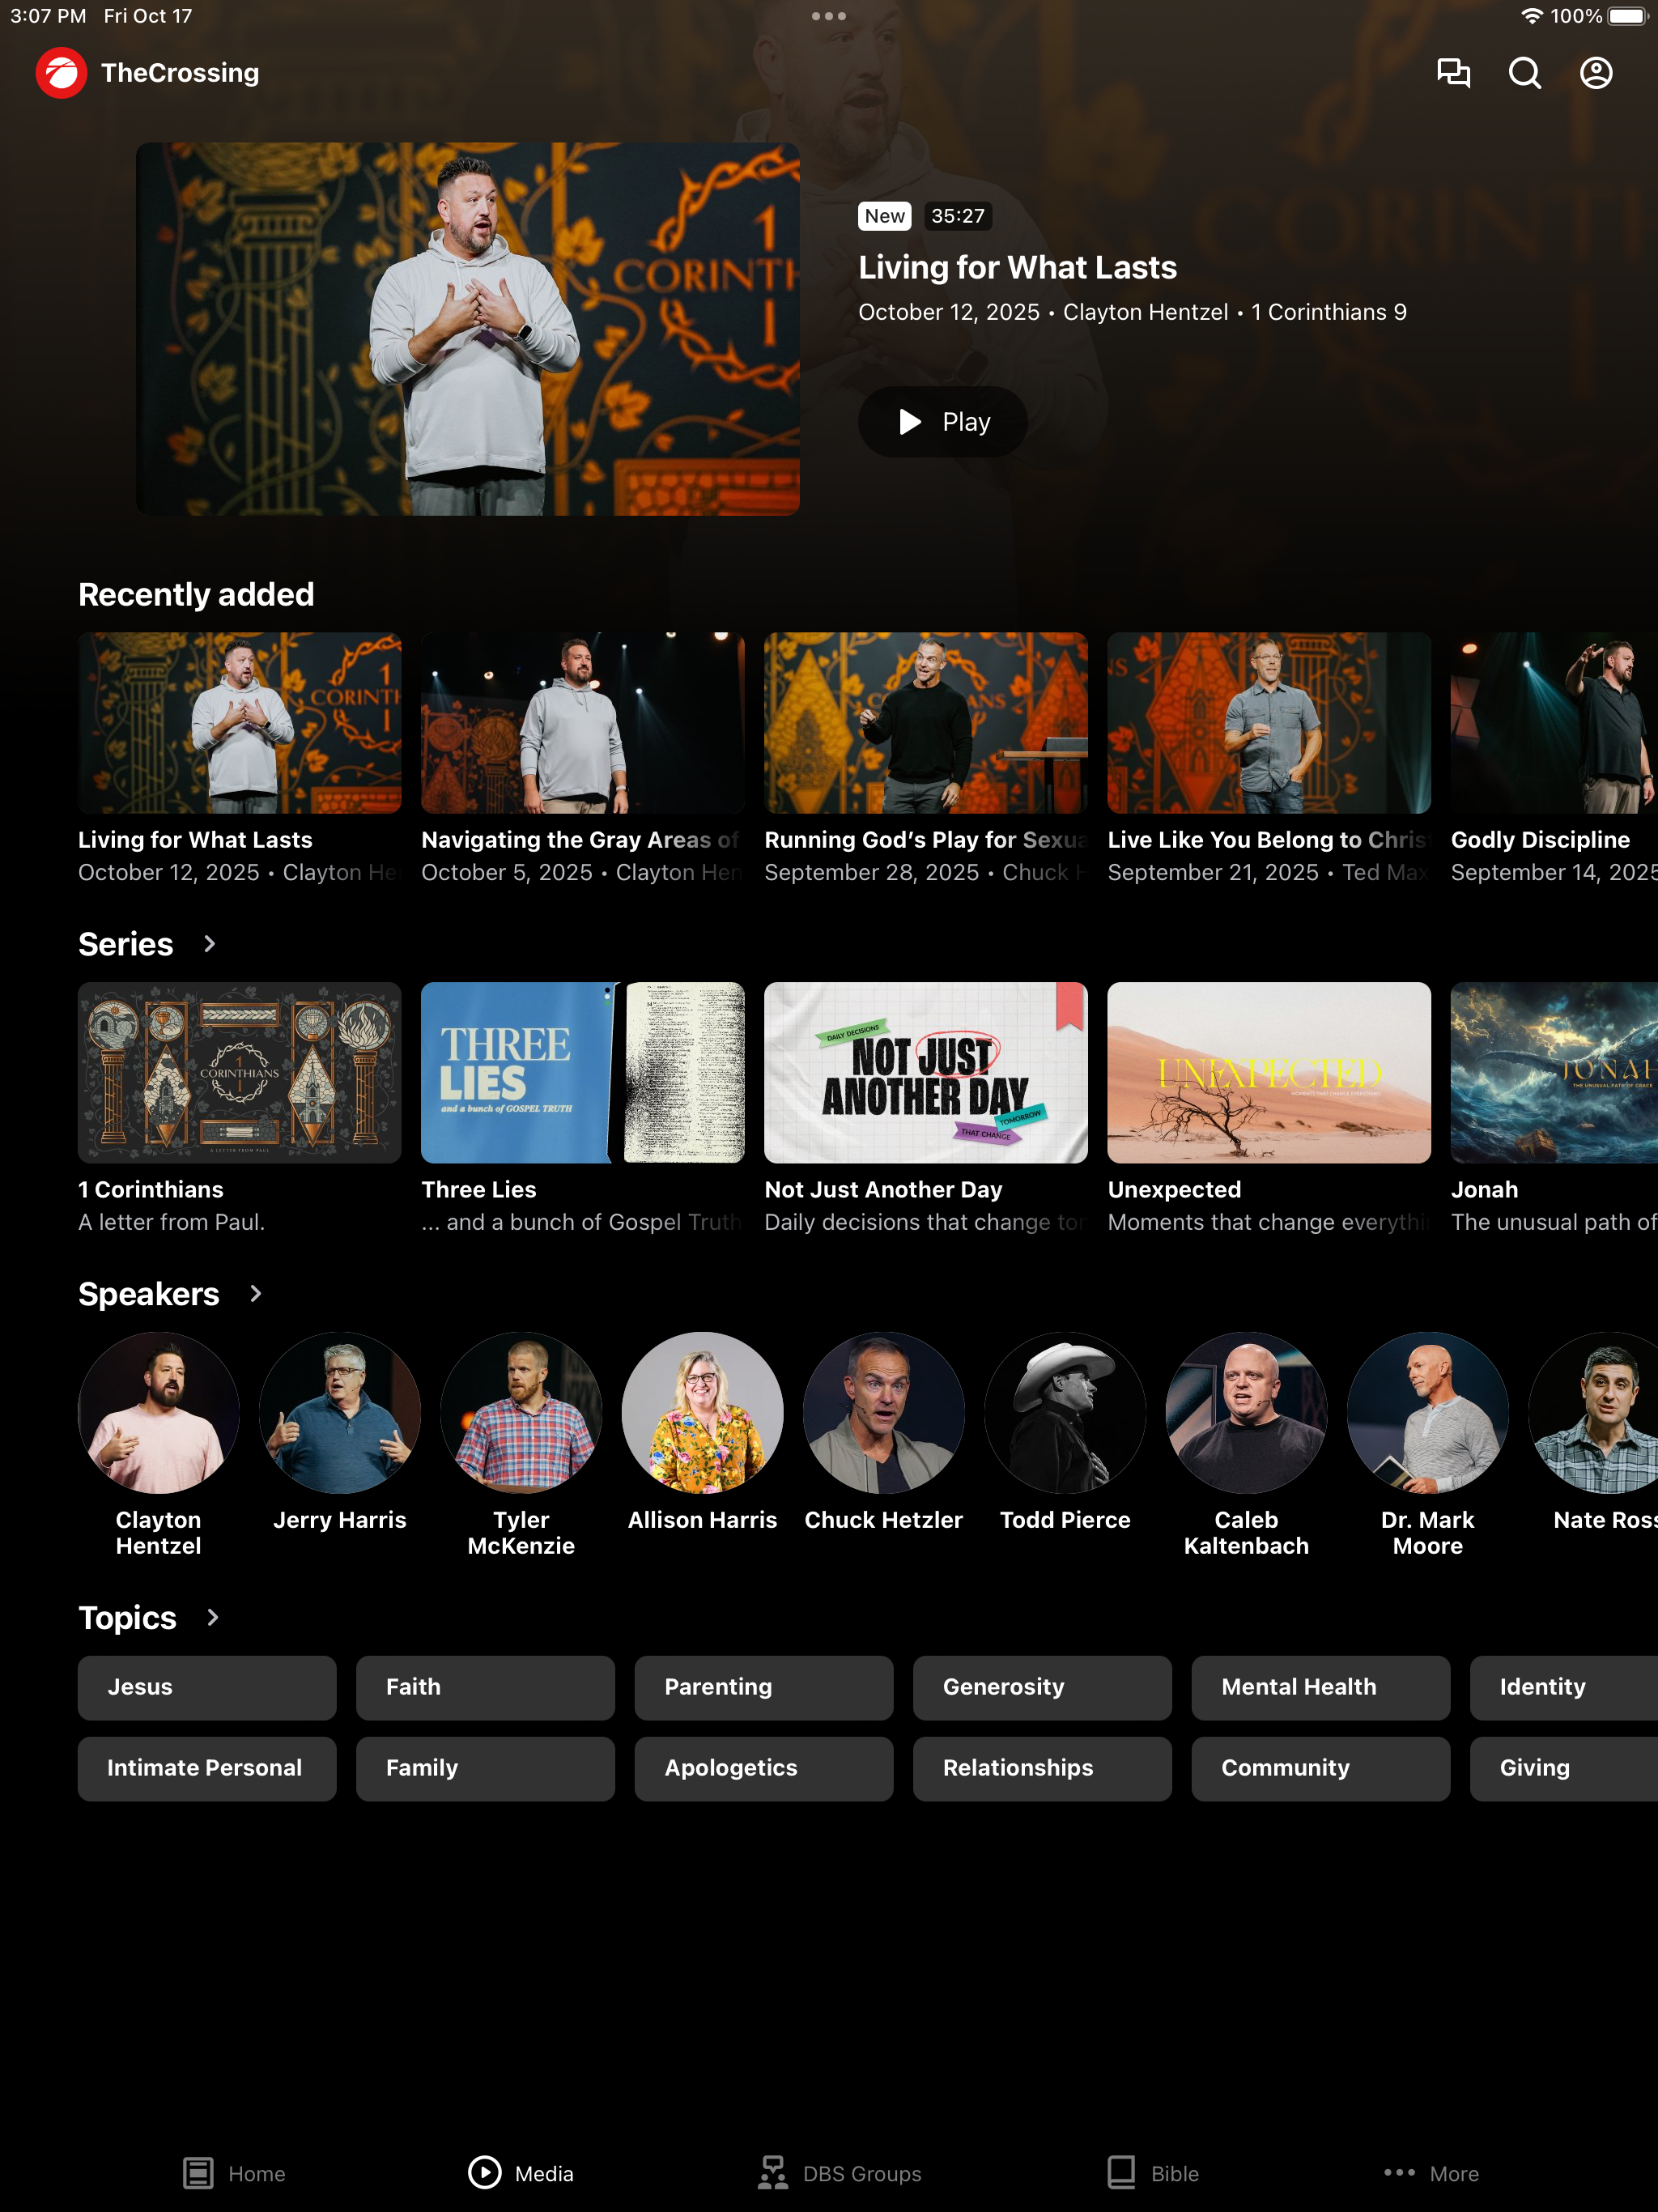Open Living for What Lasts recent thumbnail
The width and height of the screenshot is (1658, 2212).
tap(240, 723)
